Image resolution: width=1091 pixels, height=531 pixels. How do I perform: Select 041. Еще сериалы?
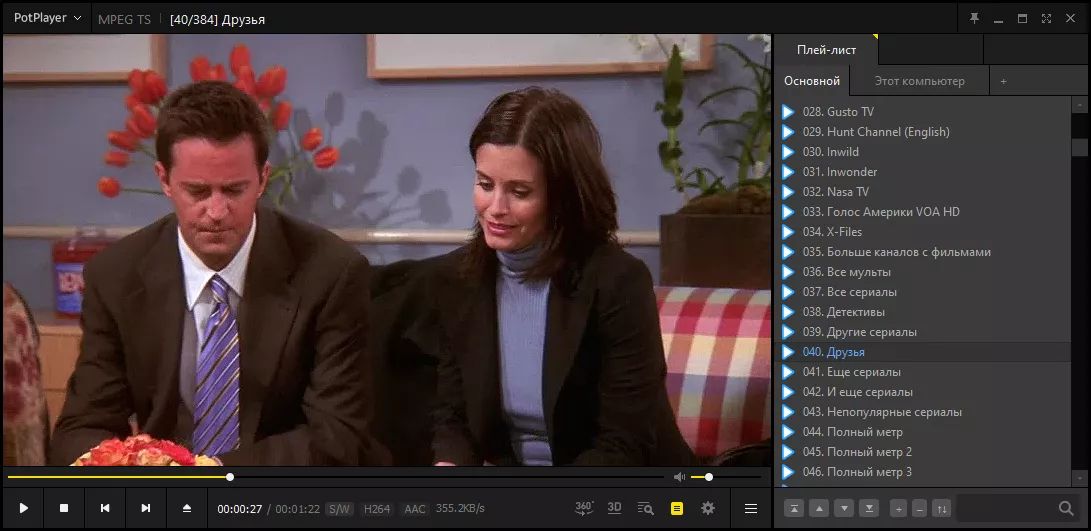coord(922,372)
